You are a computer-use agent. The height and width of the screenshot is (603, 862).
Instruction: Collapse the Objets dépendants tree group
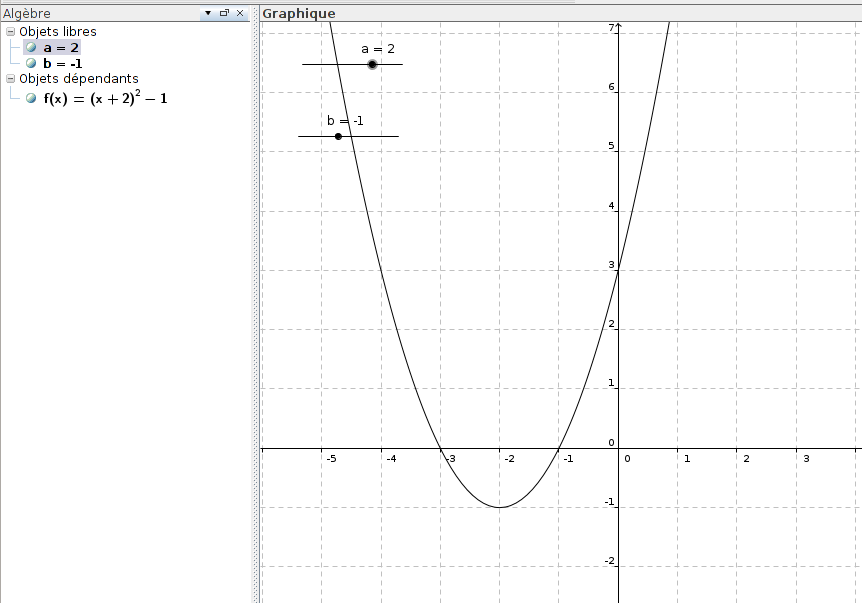tap(10, 78)
